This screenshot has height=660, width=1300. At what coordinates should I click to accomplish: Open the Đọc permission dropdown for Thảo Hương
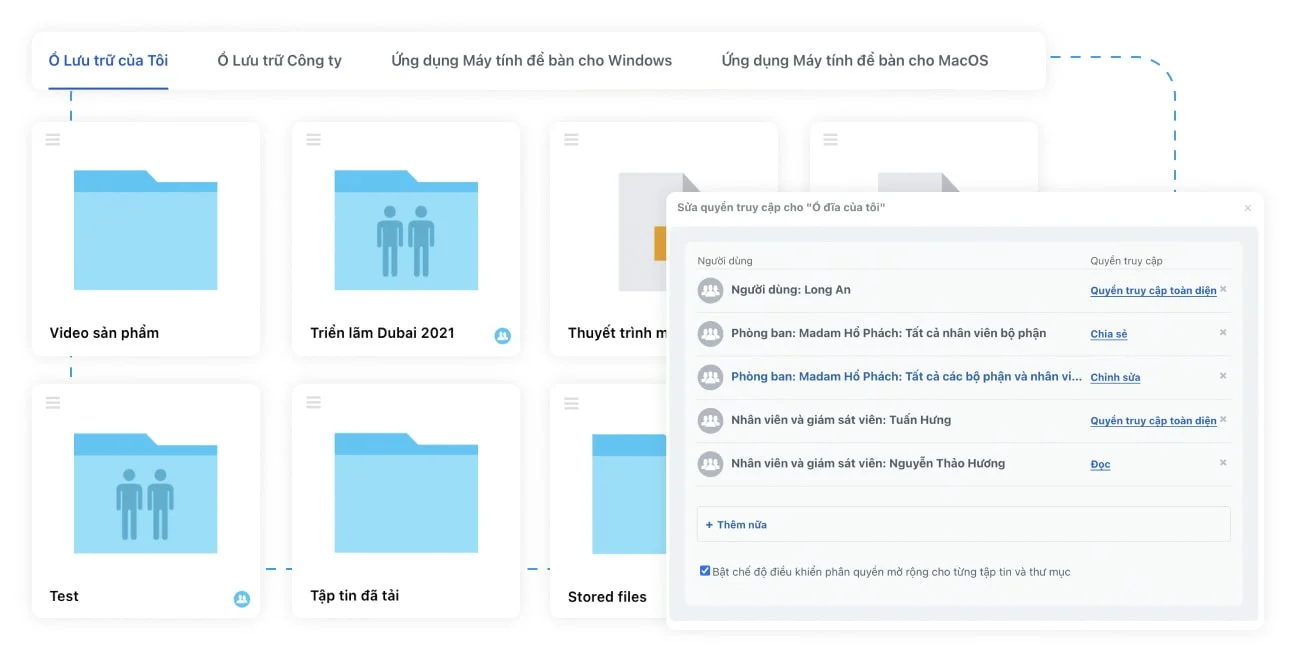pyautogui.click(x=1100, y=464)
